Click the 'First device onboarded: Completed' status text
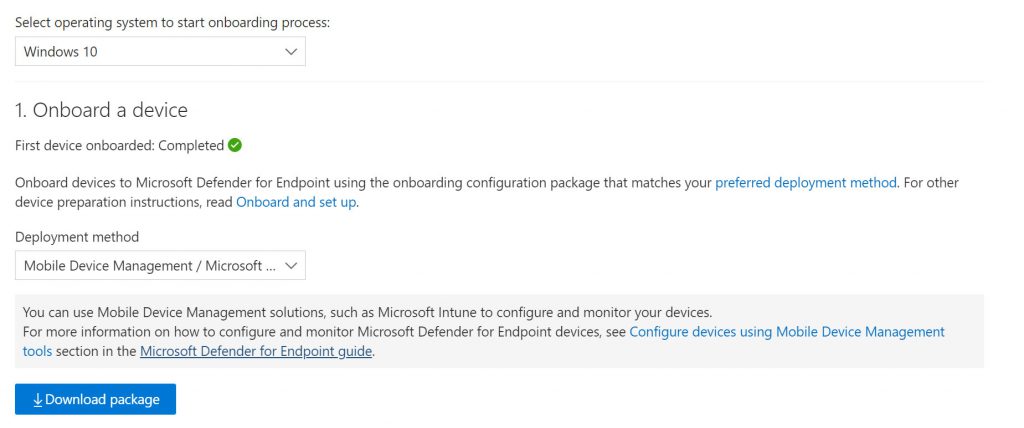1024x428 pixels. tap(120, 145)
